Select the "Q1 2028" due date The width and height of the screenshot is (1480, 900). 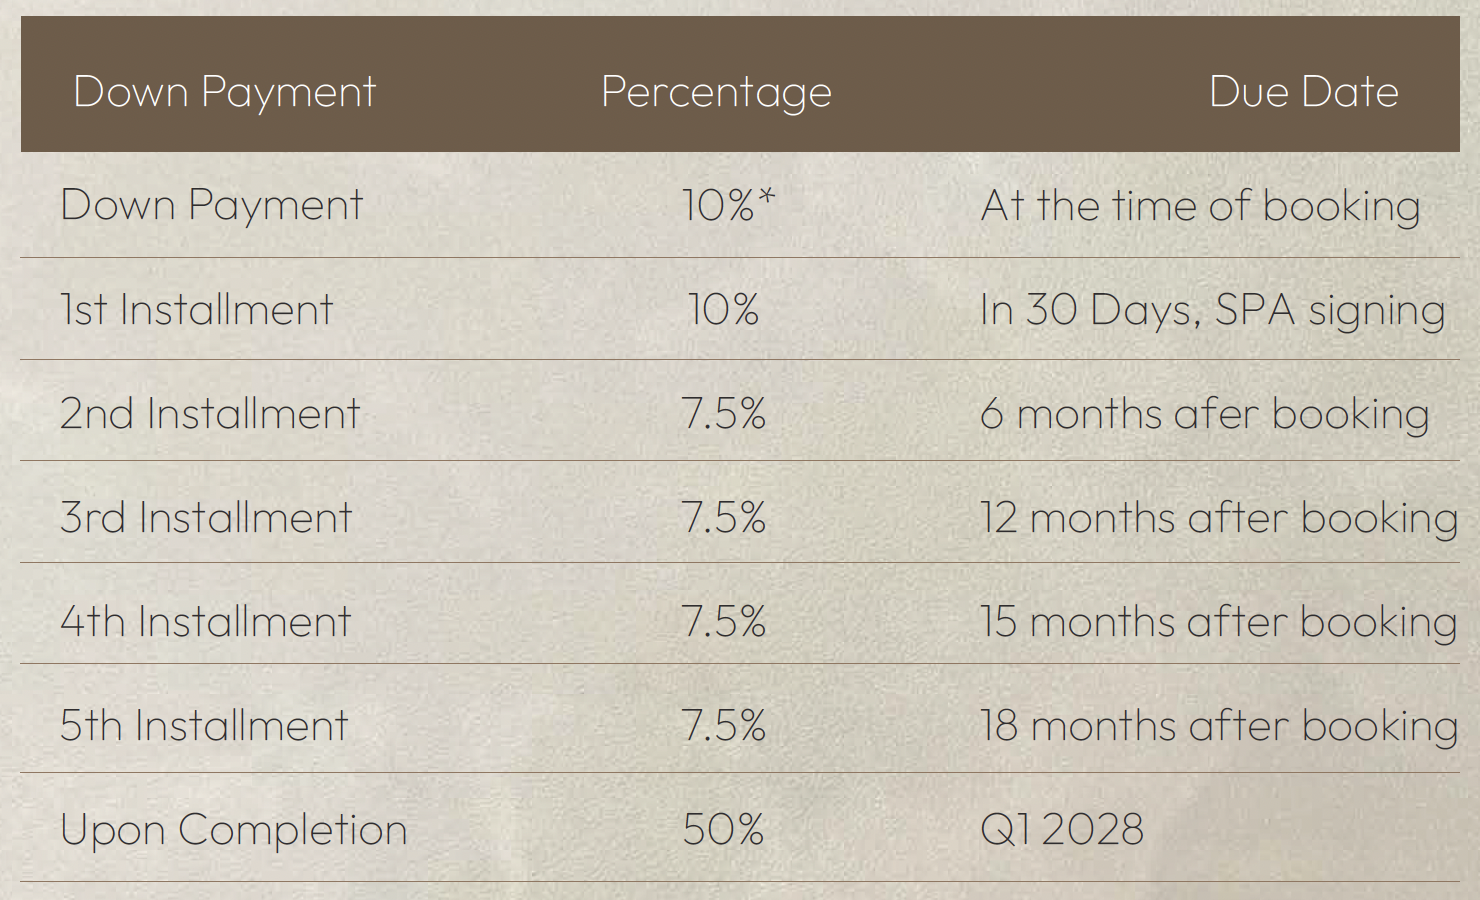(x=1061, y=830)
